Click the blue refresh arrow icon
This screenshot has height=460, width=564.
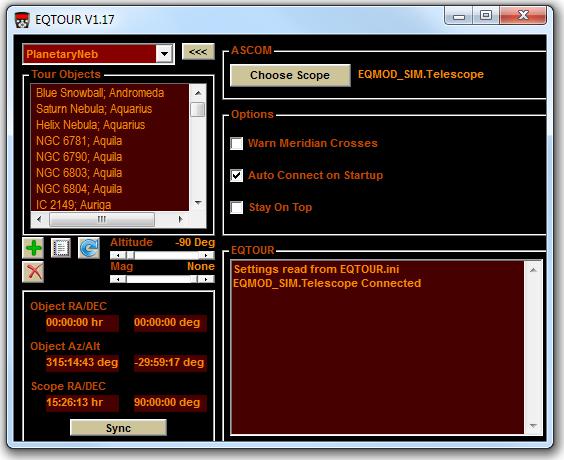click(89, 248)
